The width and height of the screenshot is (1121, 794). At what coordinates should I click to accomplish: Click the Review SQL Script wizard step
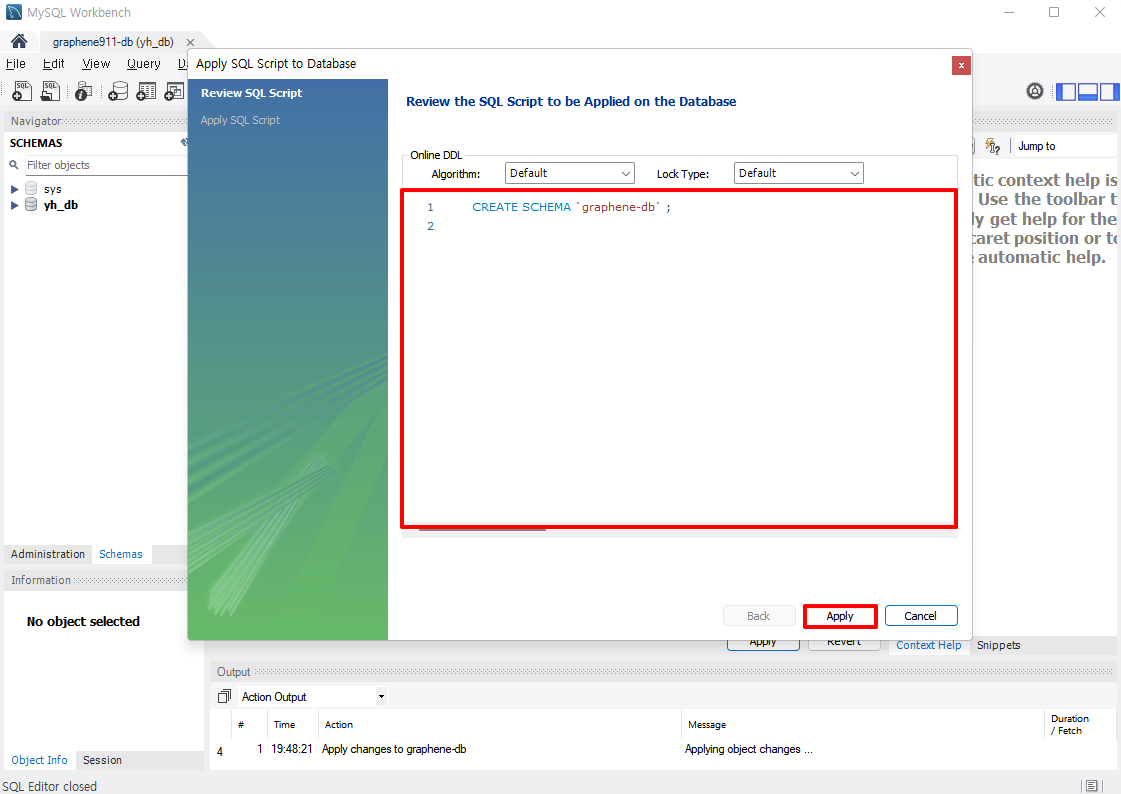coord(252,93)
